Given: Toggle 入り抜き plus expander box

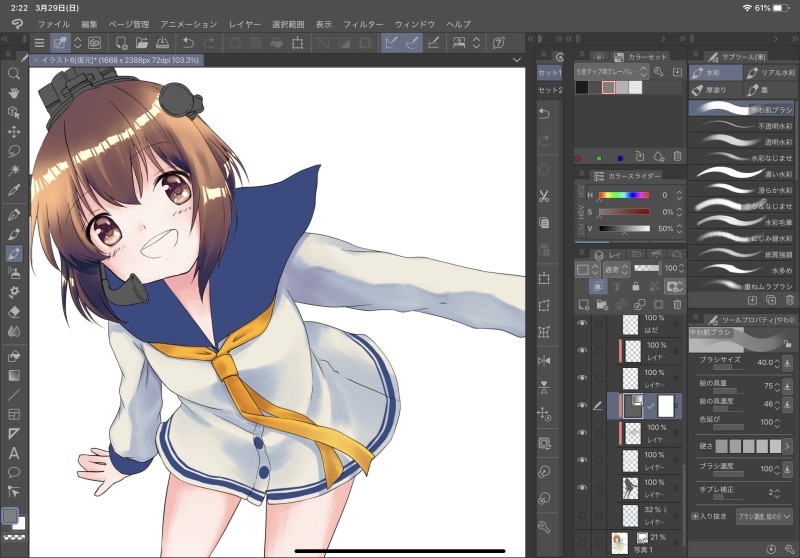Looking at the screenshot, I should tap(695, 516).
